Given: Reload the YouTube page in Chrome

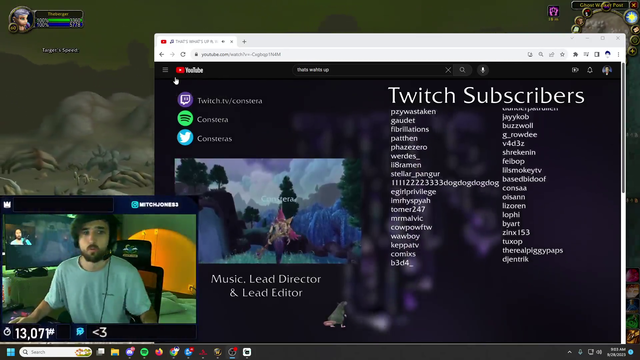Looking at the screenshot, I should pos(183,54).
